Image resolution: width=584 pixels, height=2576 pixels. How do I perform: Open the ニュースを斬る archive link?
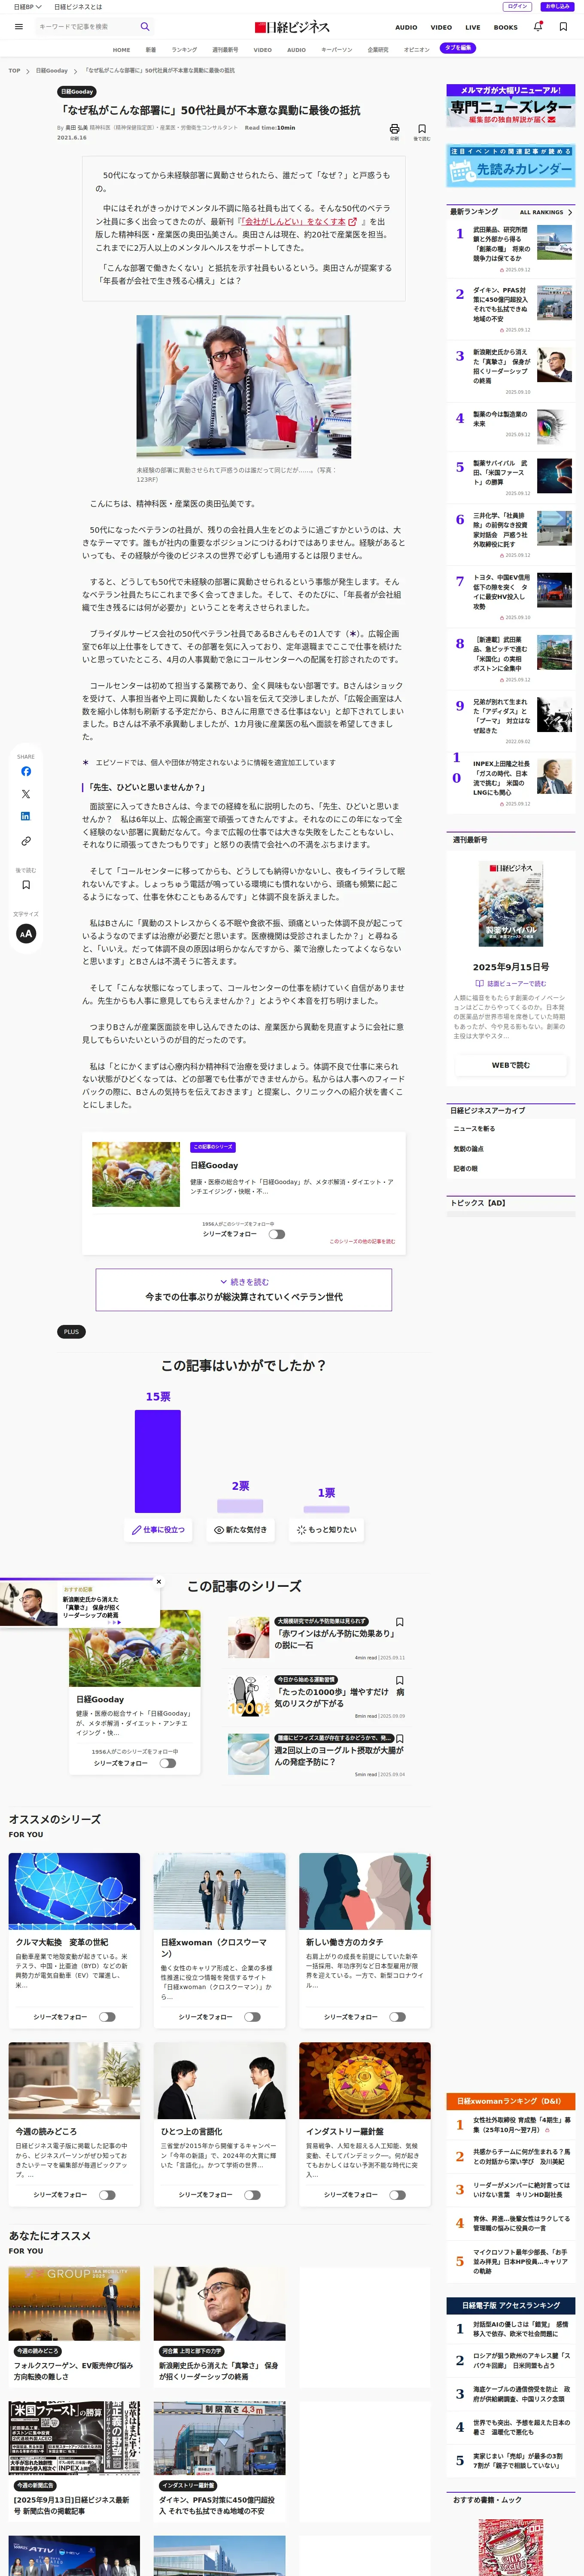tap(474, 1129)
